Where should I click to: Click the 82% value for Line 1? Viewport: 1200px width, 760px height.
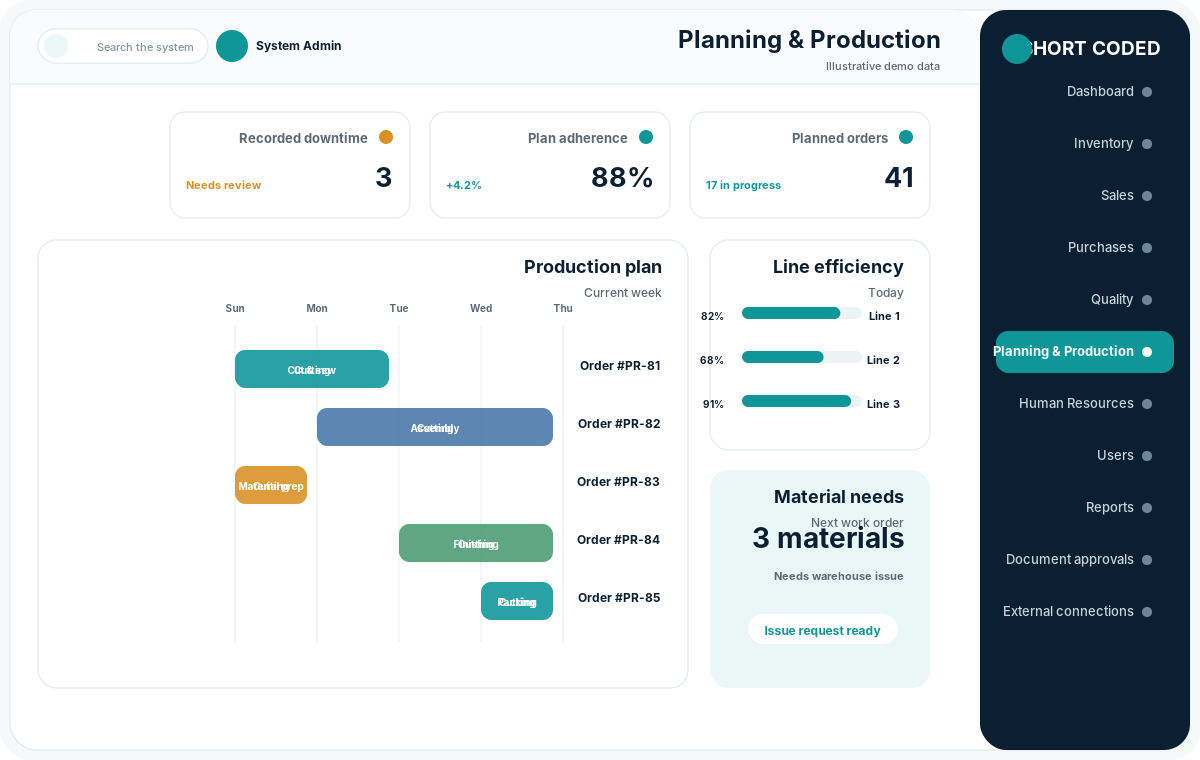[x=712, y=316]
